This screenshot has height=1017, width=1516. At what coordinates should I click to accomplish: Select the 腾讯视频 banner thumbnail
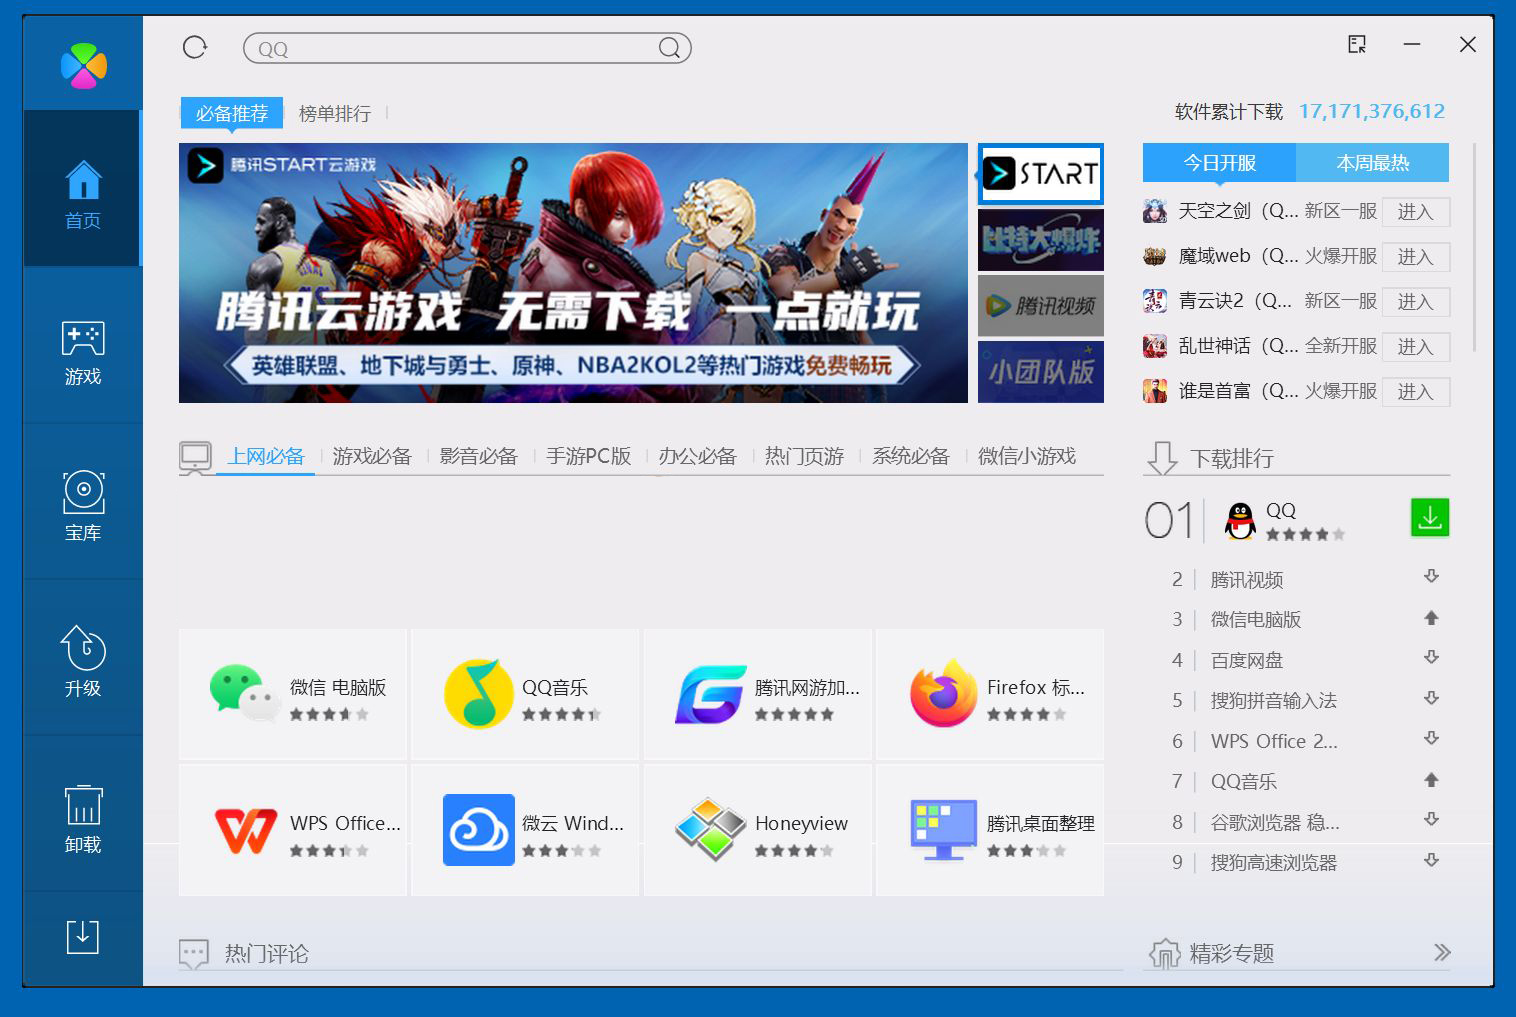pos(1040,306)
